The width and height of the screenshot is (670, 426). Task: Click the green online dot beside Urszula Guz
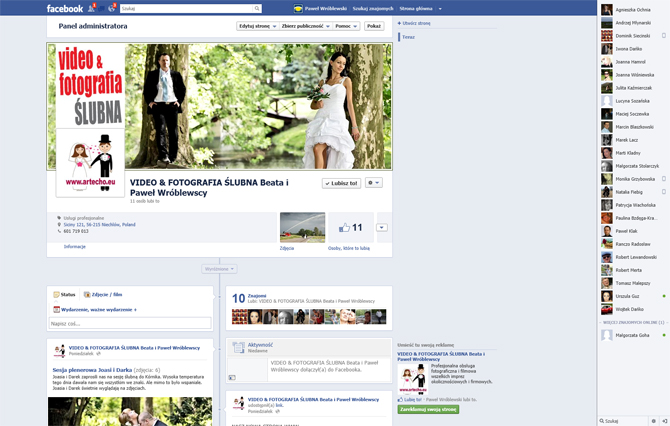[664, 296]
